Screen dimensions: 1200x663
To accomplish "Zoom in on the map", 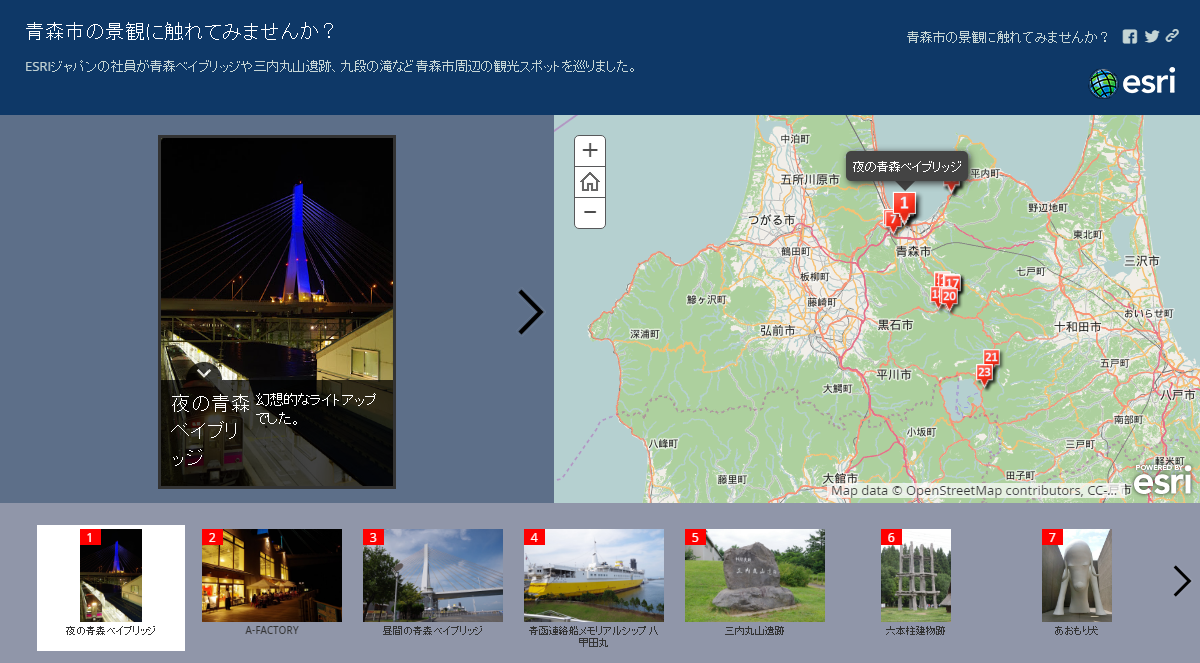I will [590, 151].
